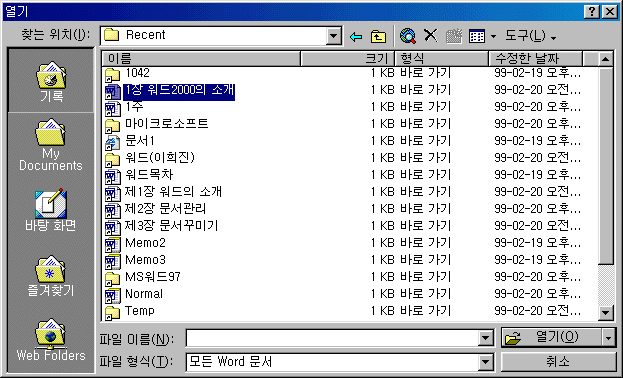Click the Create New Folder icon

point(453,36)
